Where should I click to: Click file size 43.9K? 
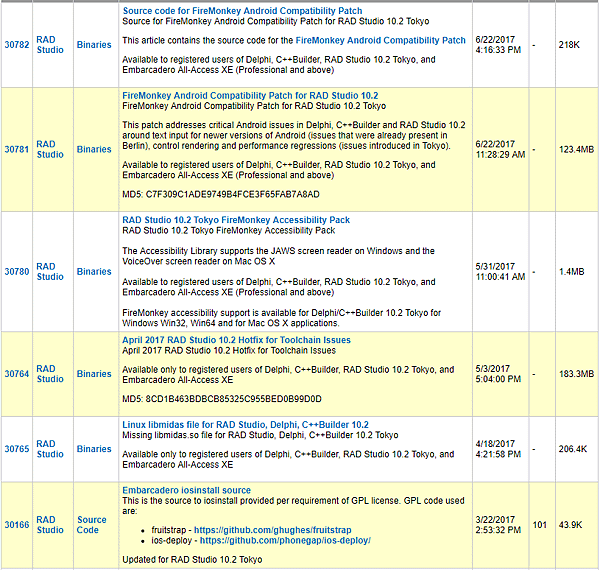click(x=571, y=525)
